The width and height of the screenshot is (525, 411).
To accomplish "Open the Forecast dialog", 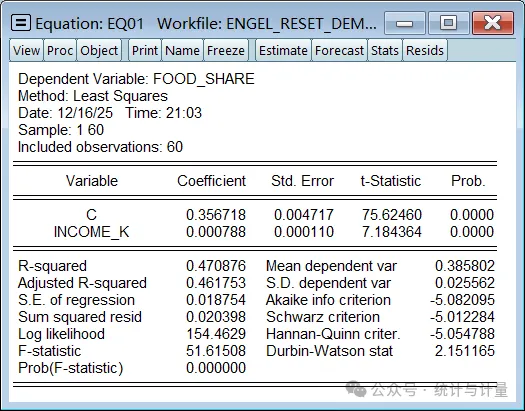I will tap(340, 51).
